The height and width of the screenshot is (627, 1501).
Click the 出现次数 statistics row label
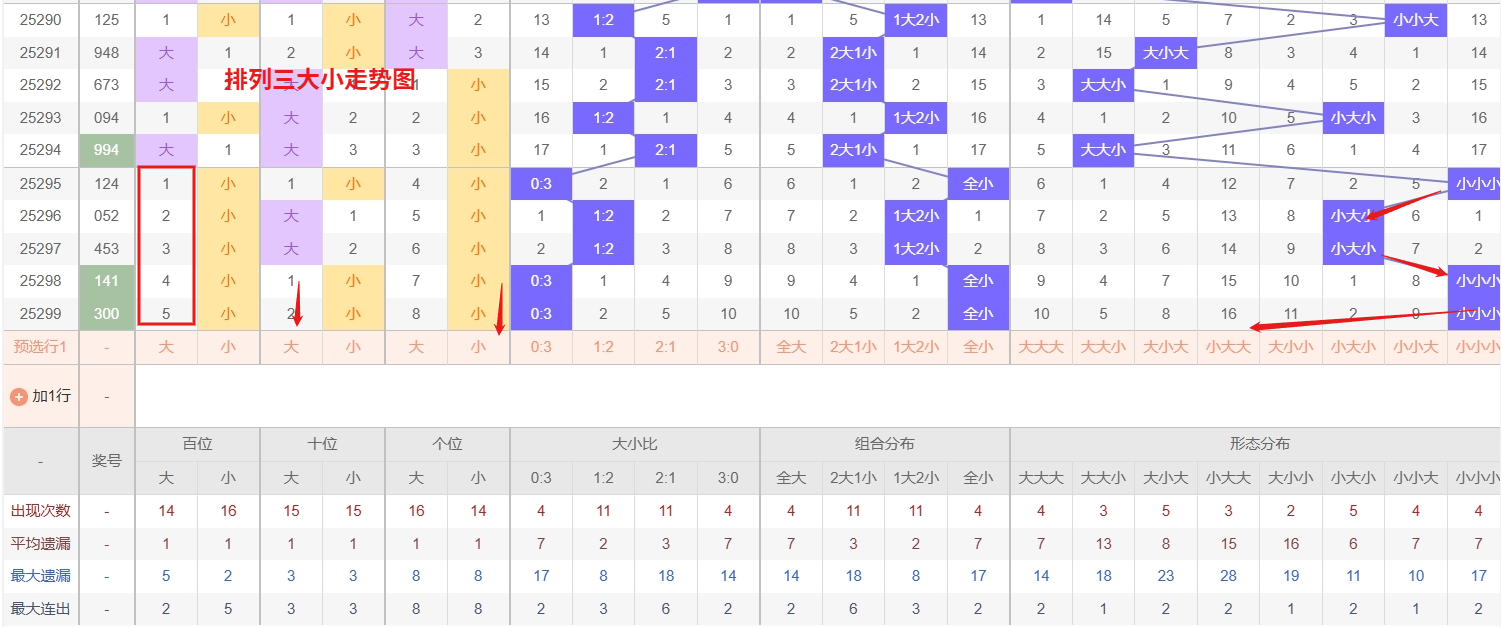pos(41,511)
